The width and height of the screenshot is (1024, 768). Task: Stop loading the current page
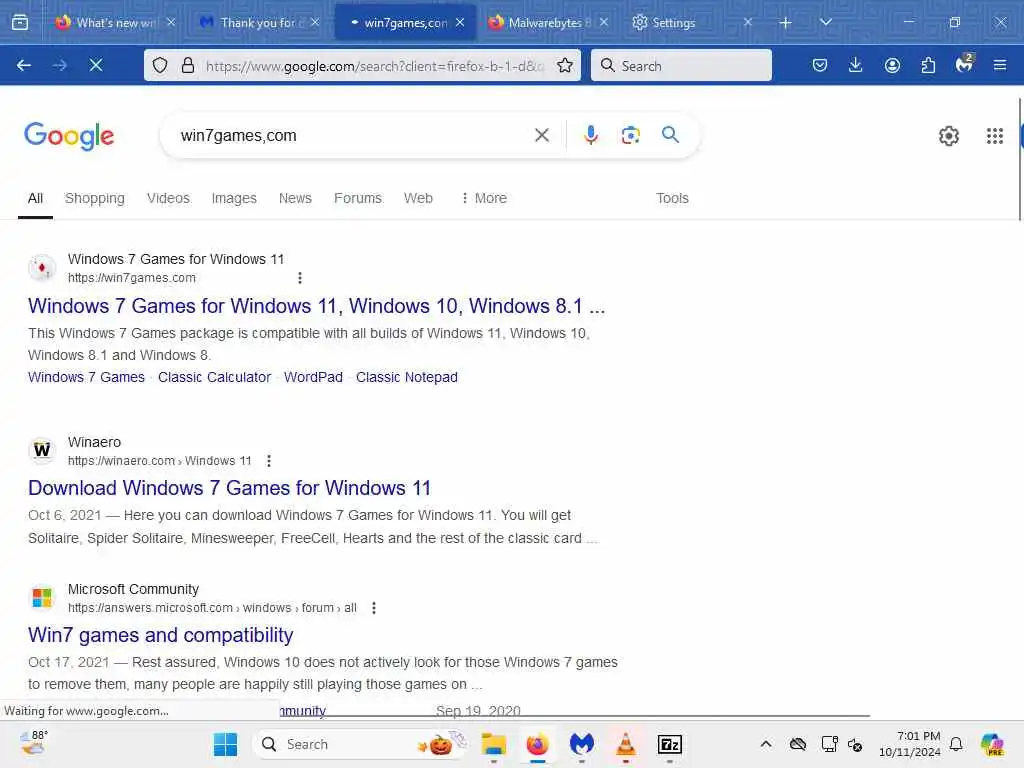[x=96, y=65]
